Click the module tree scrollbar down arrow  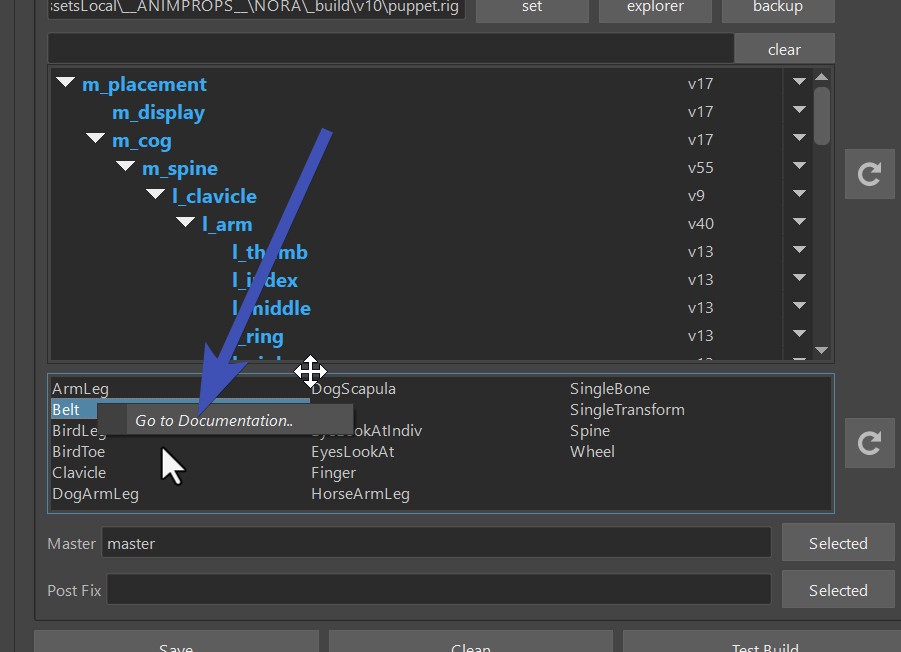click(x=822, y=350)
